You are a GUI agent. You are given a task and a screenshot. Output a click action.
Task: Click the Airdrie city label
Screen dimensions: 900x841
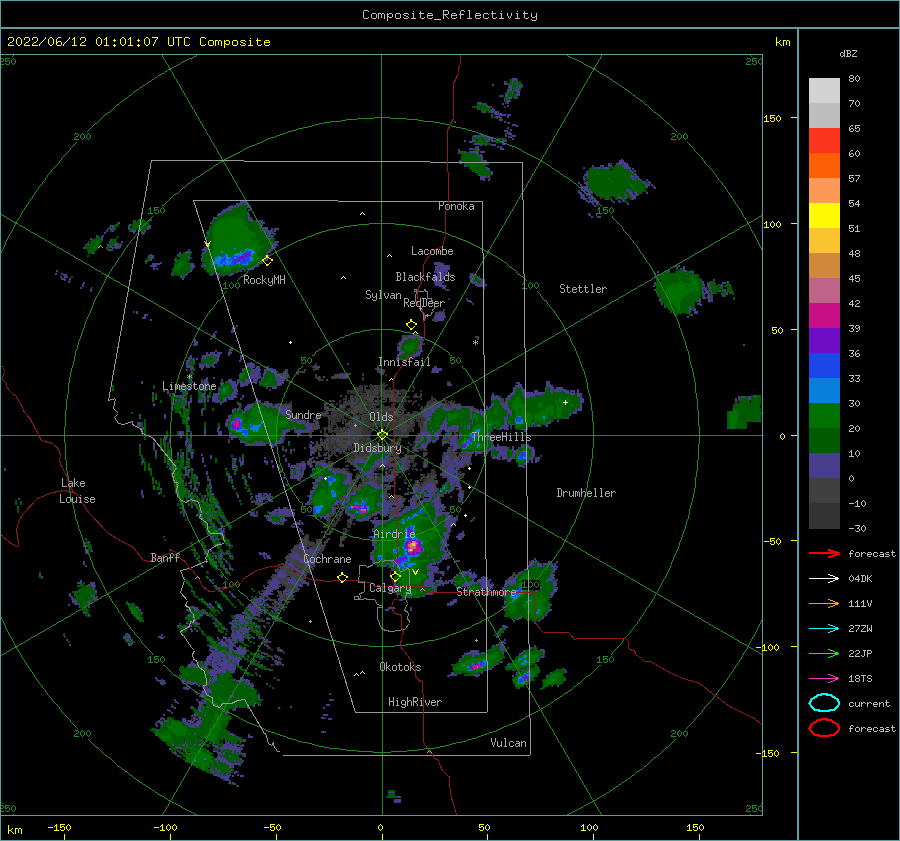pos(394,534)
